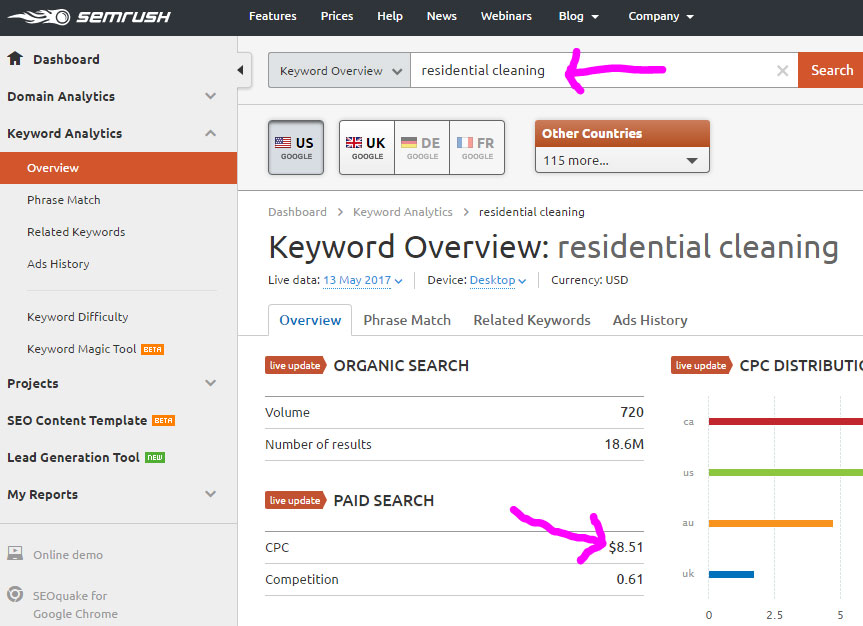Screen dimensions: 863x626
Task: Open Webinars in top navigation
Action: pos(506,17)
